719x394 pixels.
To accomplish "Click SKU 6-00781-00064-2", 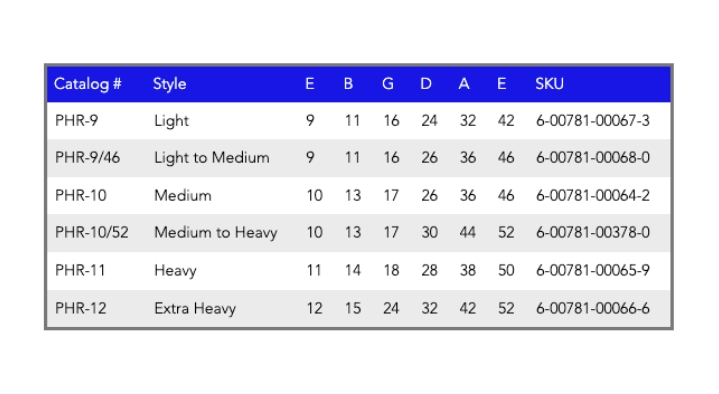I will pos(593,195).
